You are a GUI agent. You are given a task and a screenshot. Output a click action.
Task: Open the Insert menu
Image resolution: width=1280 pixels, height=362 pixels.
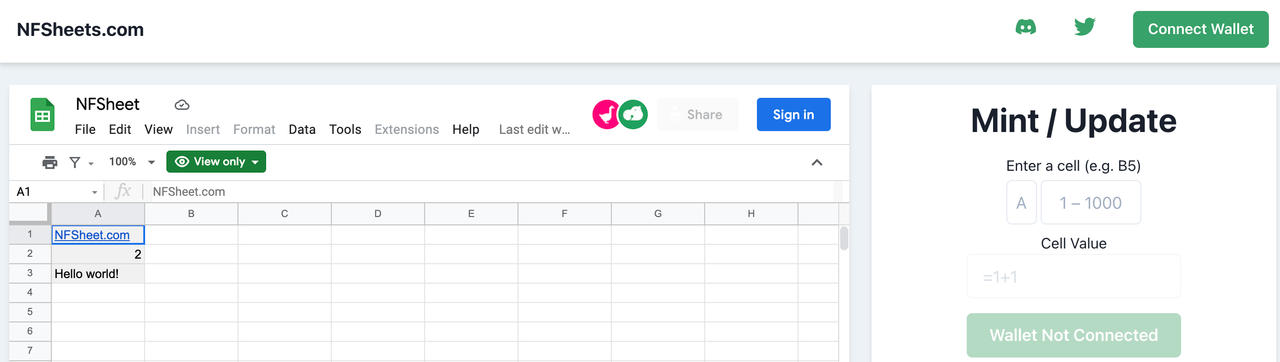click(x=203, y=129)
